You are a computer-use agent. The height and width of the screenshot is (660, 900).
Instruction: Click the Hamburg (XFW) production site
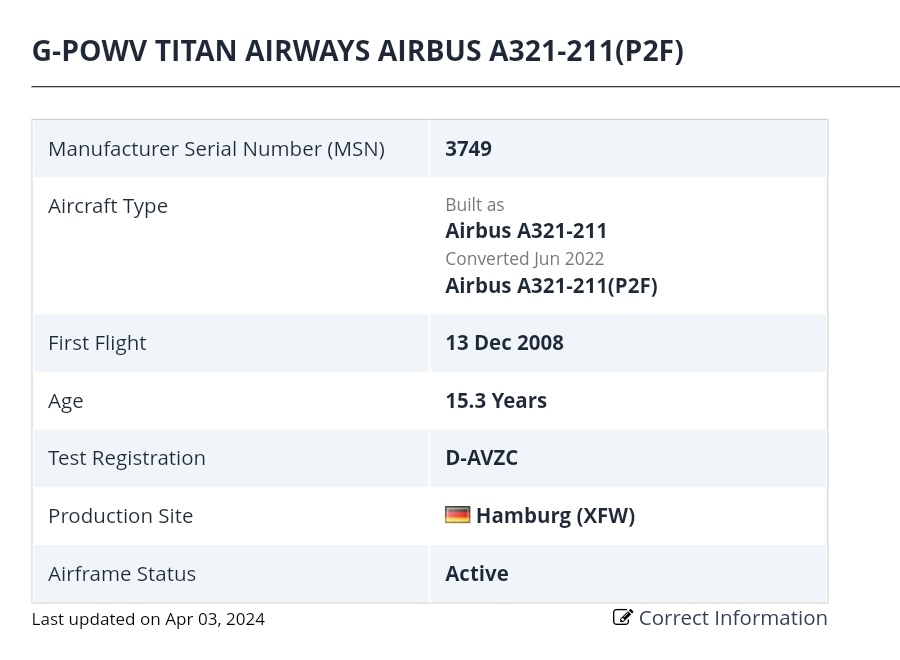click(556, 515)
